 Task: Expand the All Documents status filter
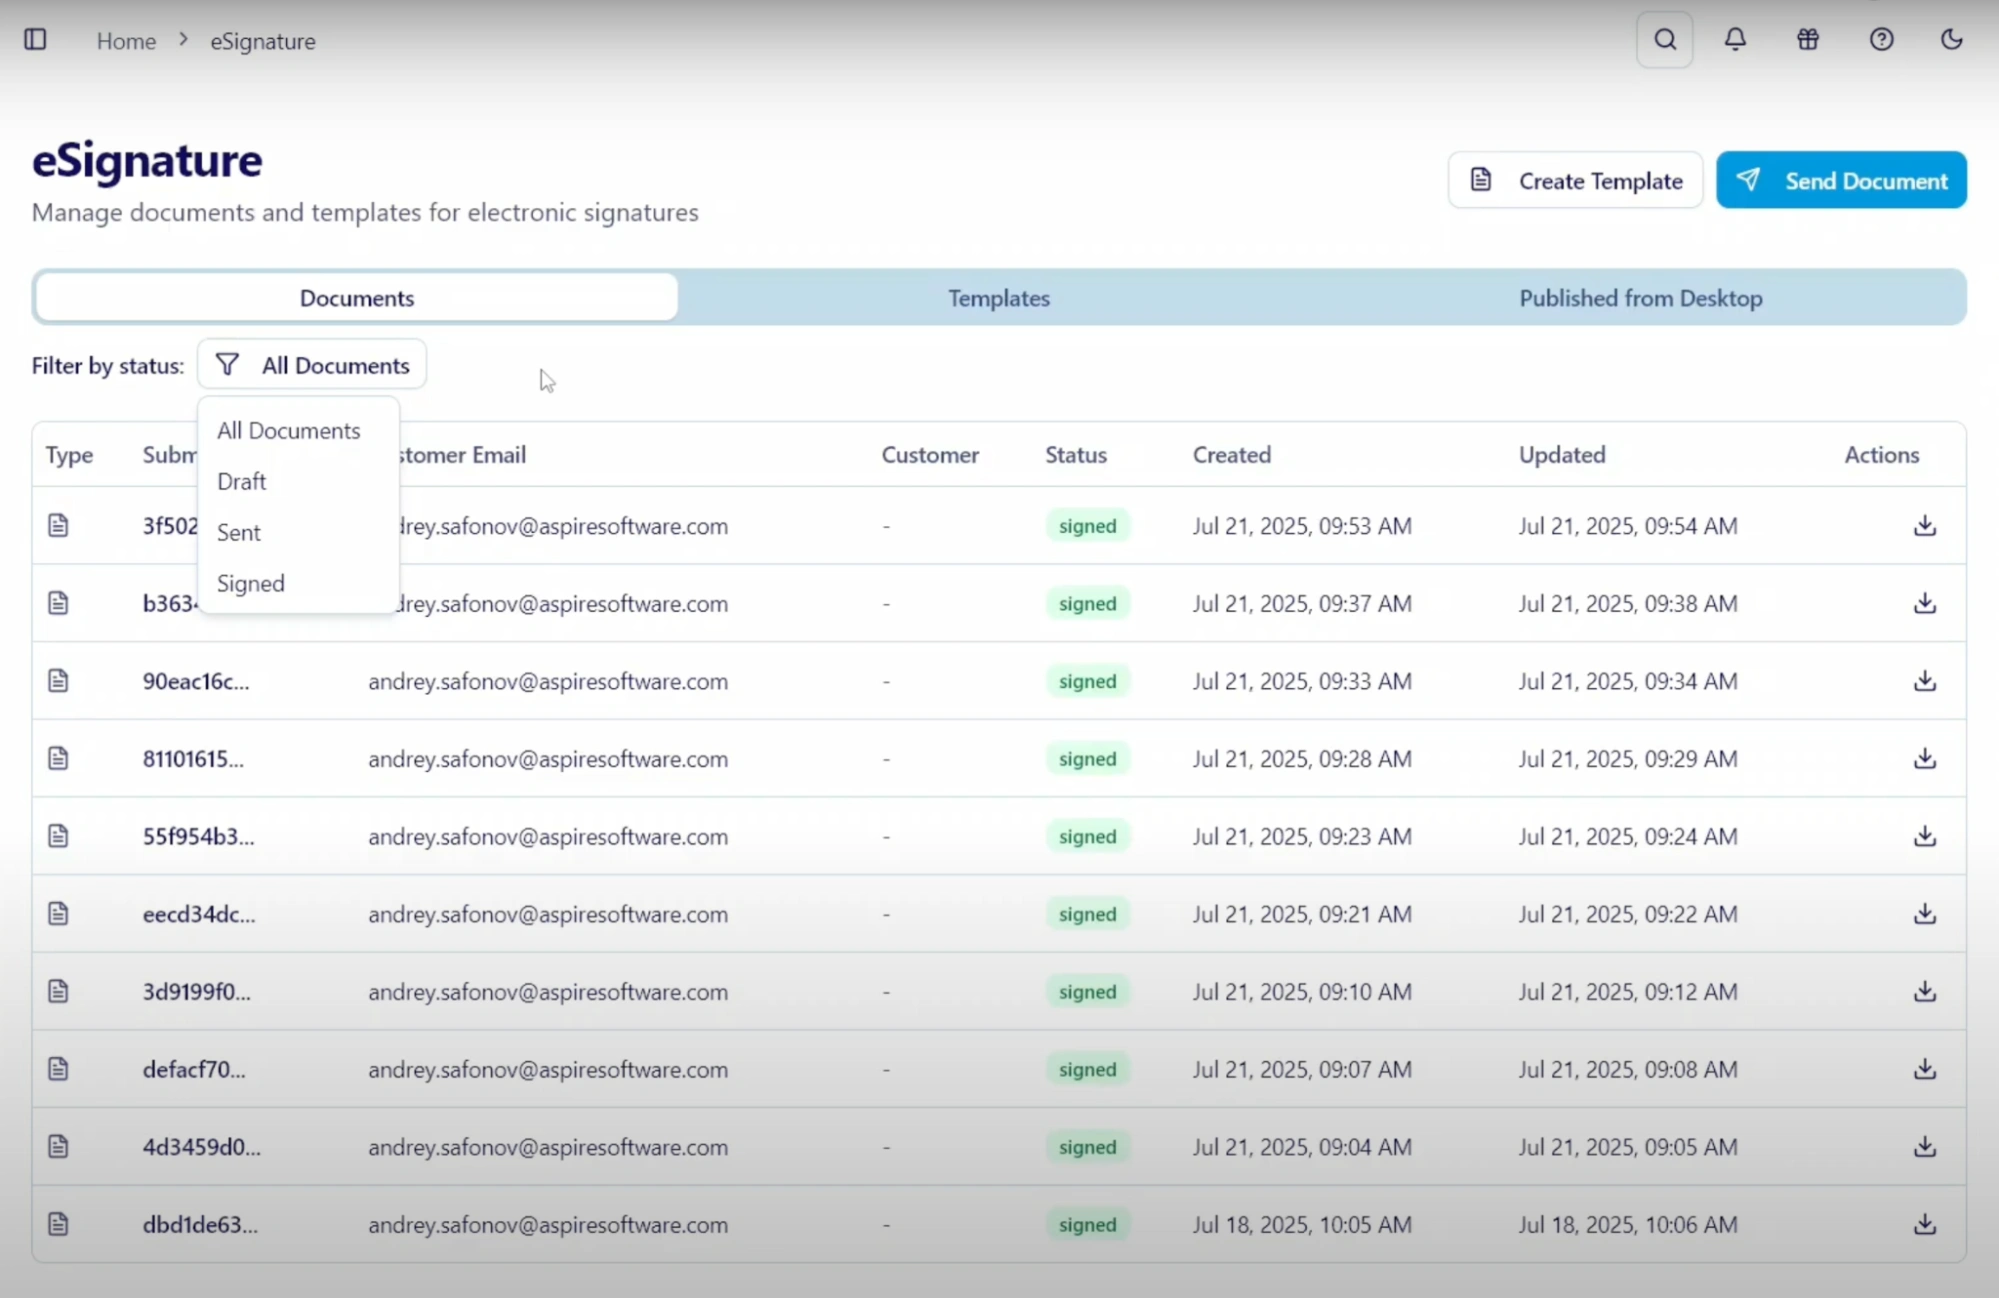point(312,365)
